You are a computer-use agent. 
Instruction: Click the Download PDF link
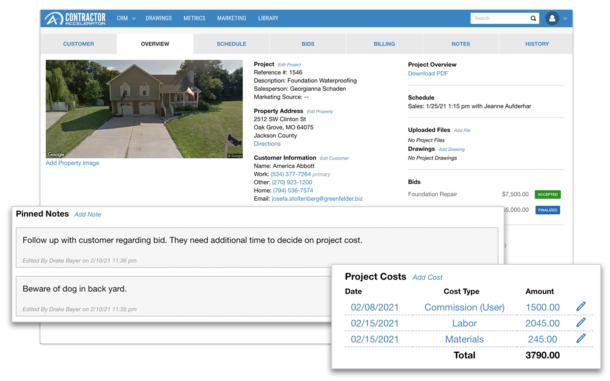(428, 74)
